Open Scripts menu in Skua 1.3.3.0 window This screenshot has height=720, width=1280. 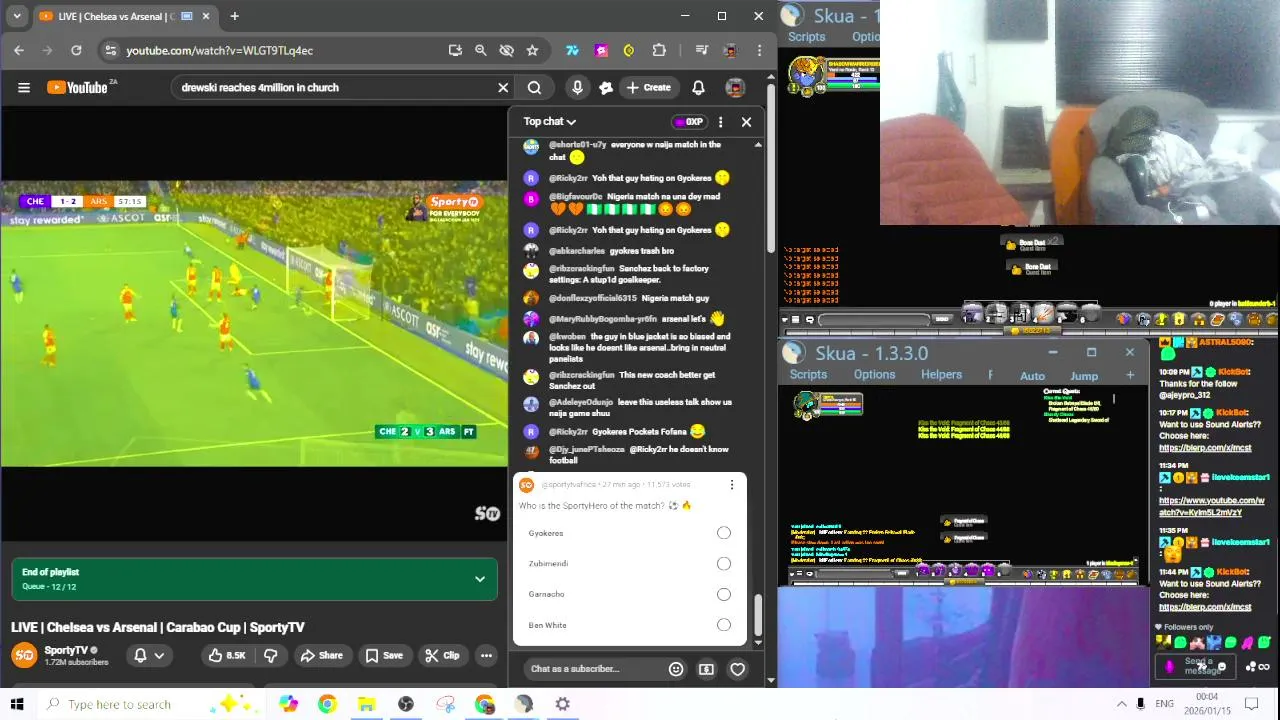[x=808, y=375]
